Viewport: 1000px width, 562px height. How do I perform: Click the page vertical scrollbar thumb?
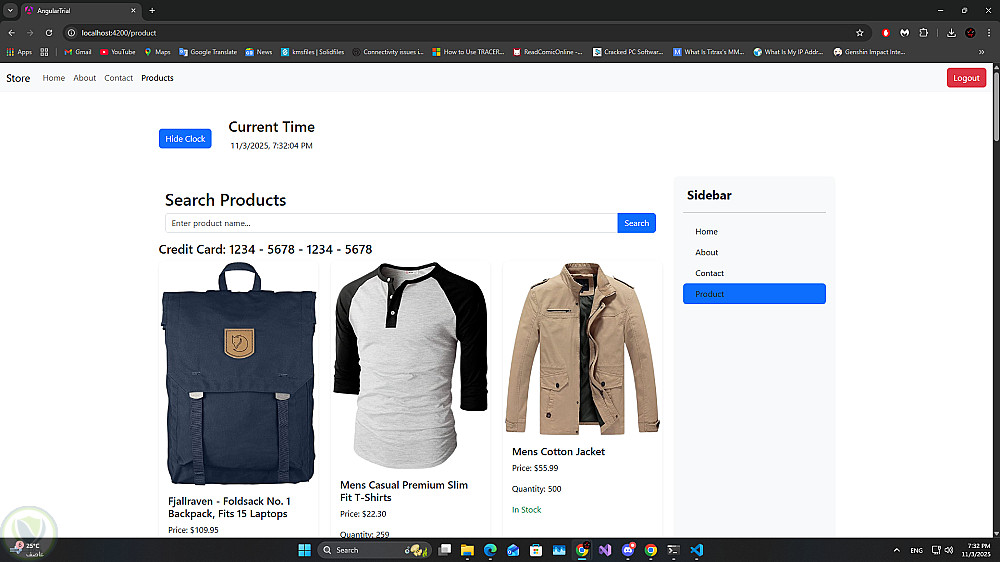pyautogui.click(x=996, y=105)
